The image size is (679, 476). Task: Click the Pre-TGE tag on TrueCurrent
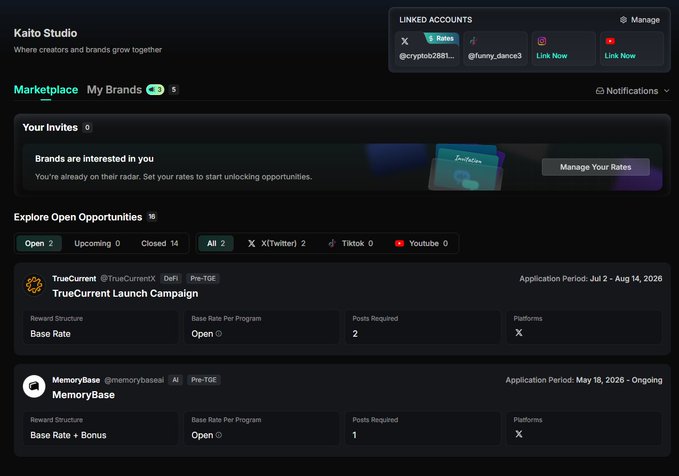point(203,278)
